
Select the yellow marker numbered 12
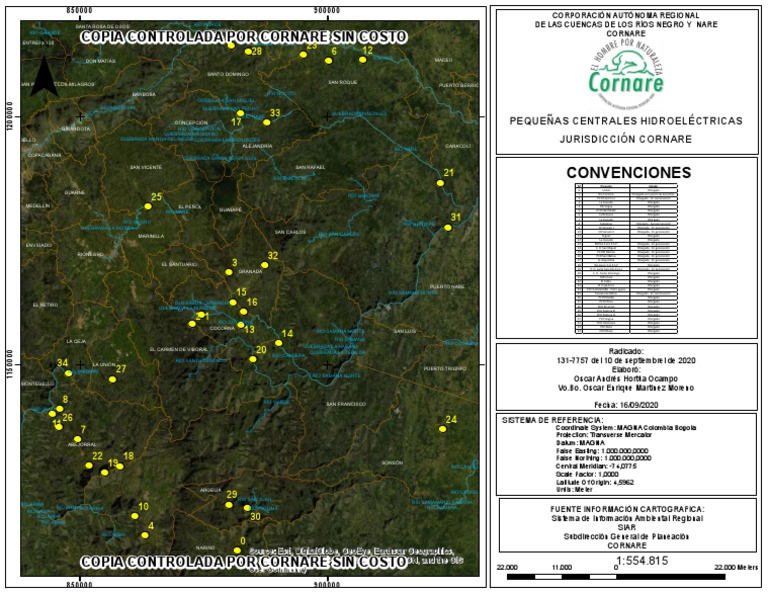(x=362, y=60)
